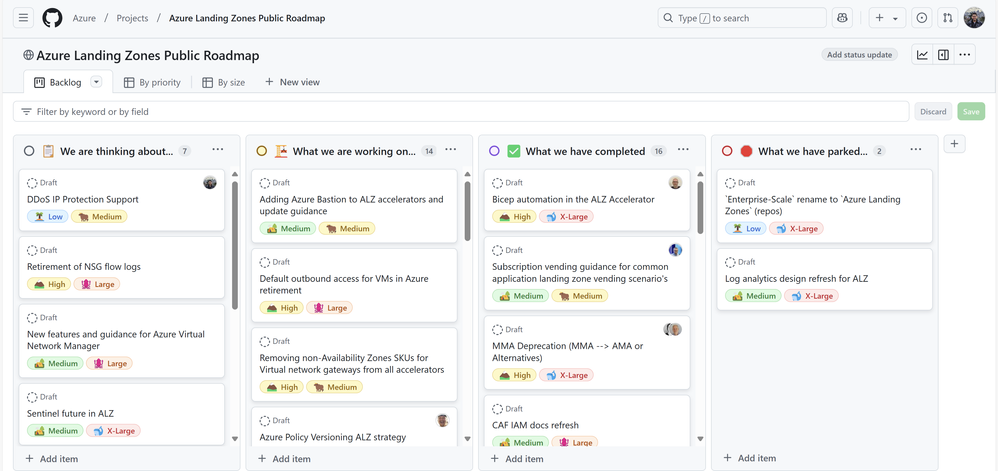Open Copilot icon next to search

842,18
